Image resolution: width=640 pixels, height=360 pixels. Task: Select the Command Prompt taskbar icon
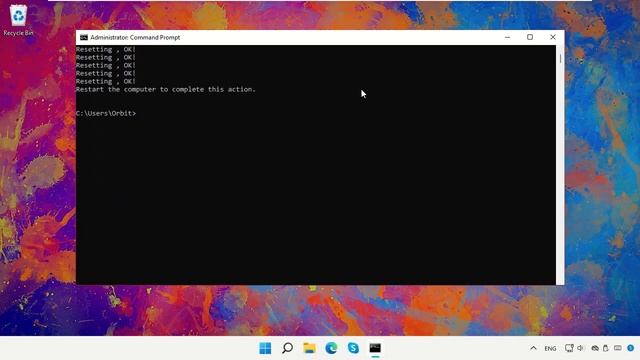click(375, 348)
